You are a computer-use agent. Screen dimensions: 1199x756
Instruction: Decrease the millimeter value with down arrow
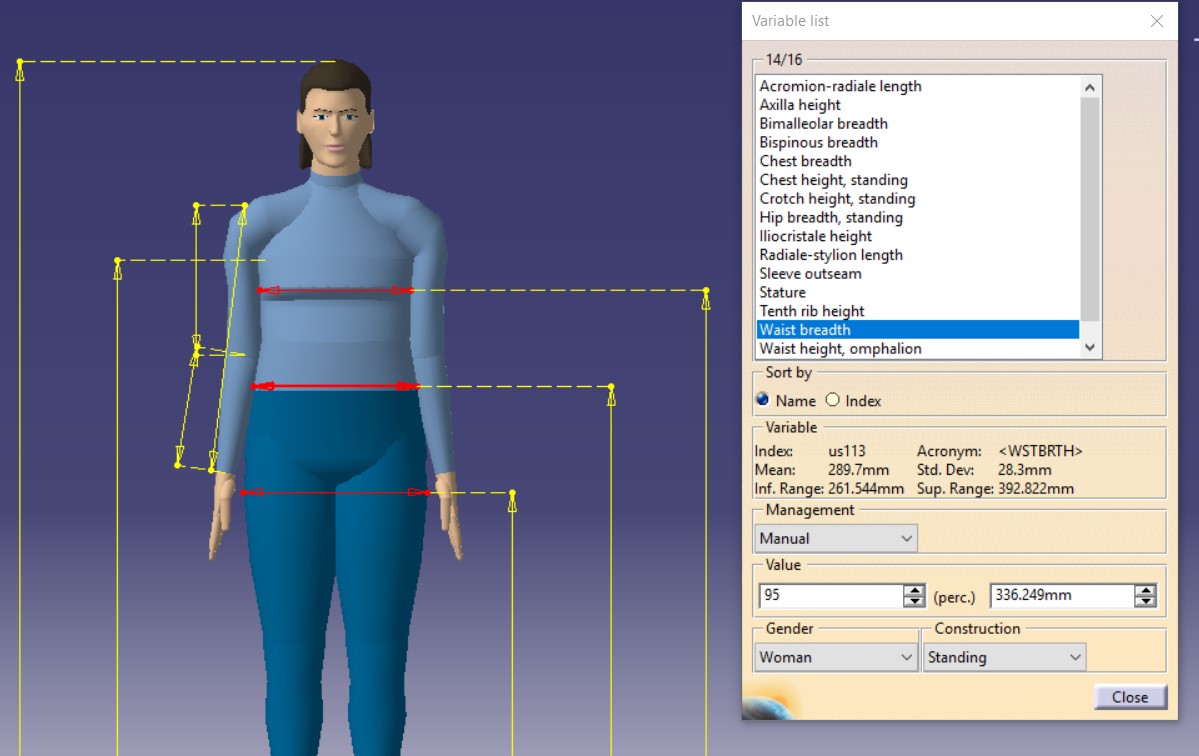pos(1145,601)
